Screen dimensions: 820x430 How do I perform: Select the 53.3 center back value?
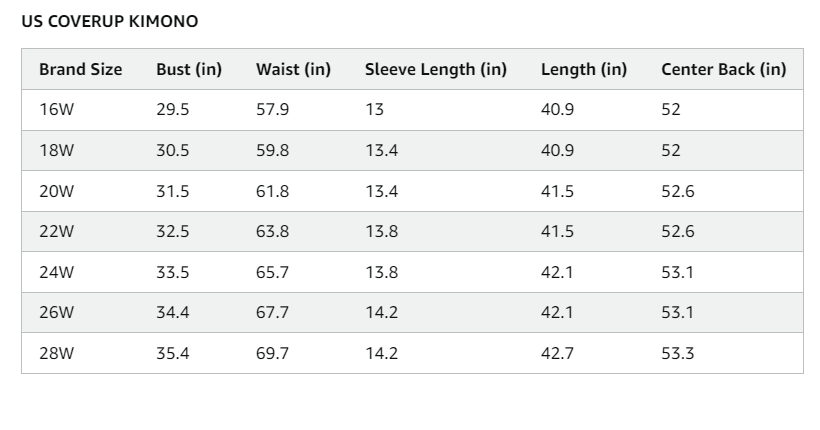(x=678, y=353)
